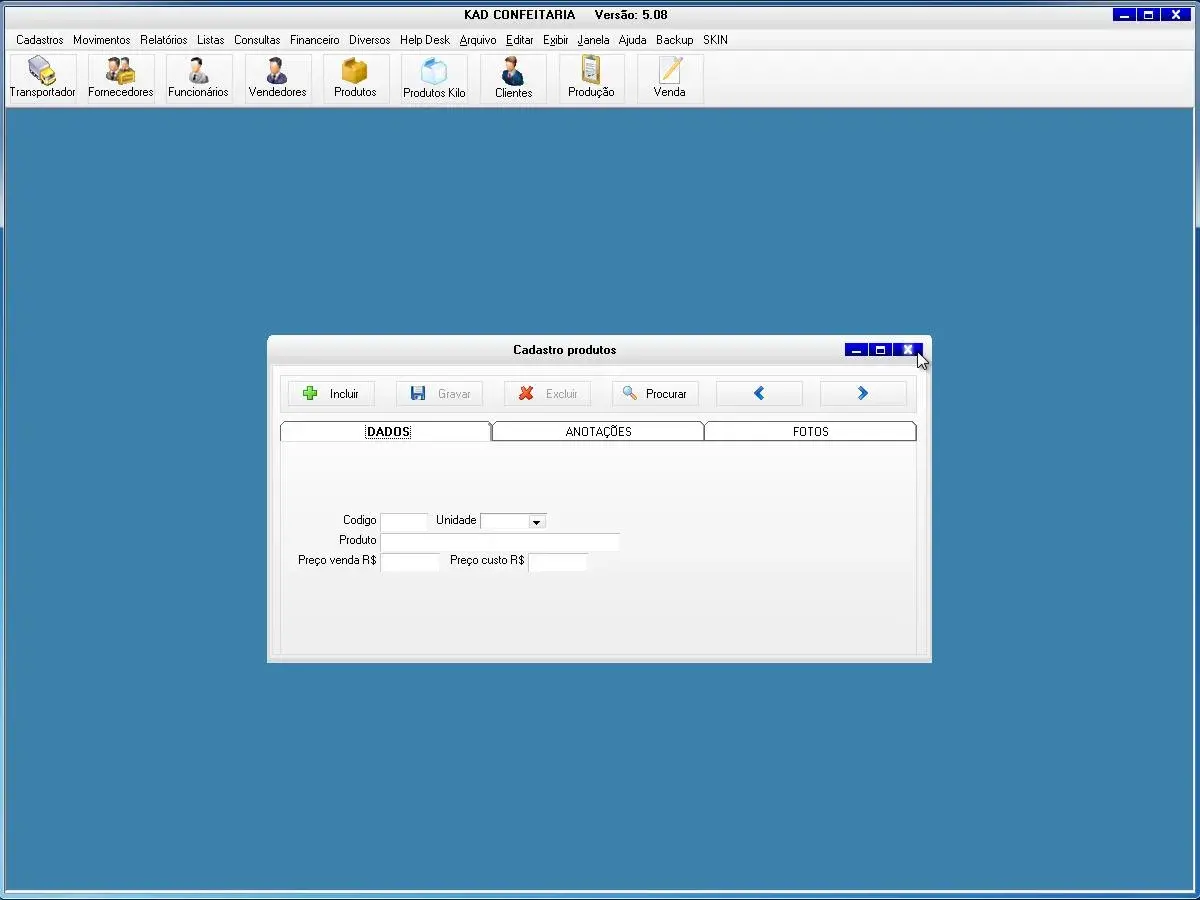Screen dimensions: 1200x900
Task: Open the Financeiro menu
Action: click(x=314, y=40)
